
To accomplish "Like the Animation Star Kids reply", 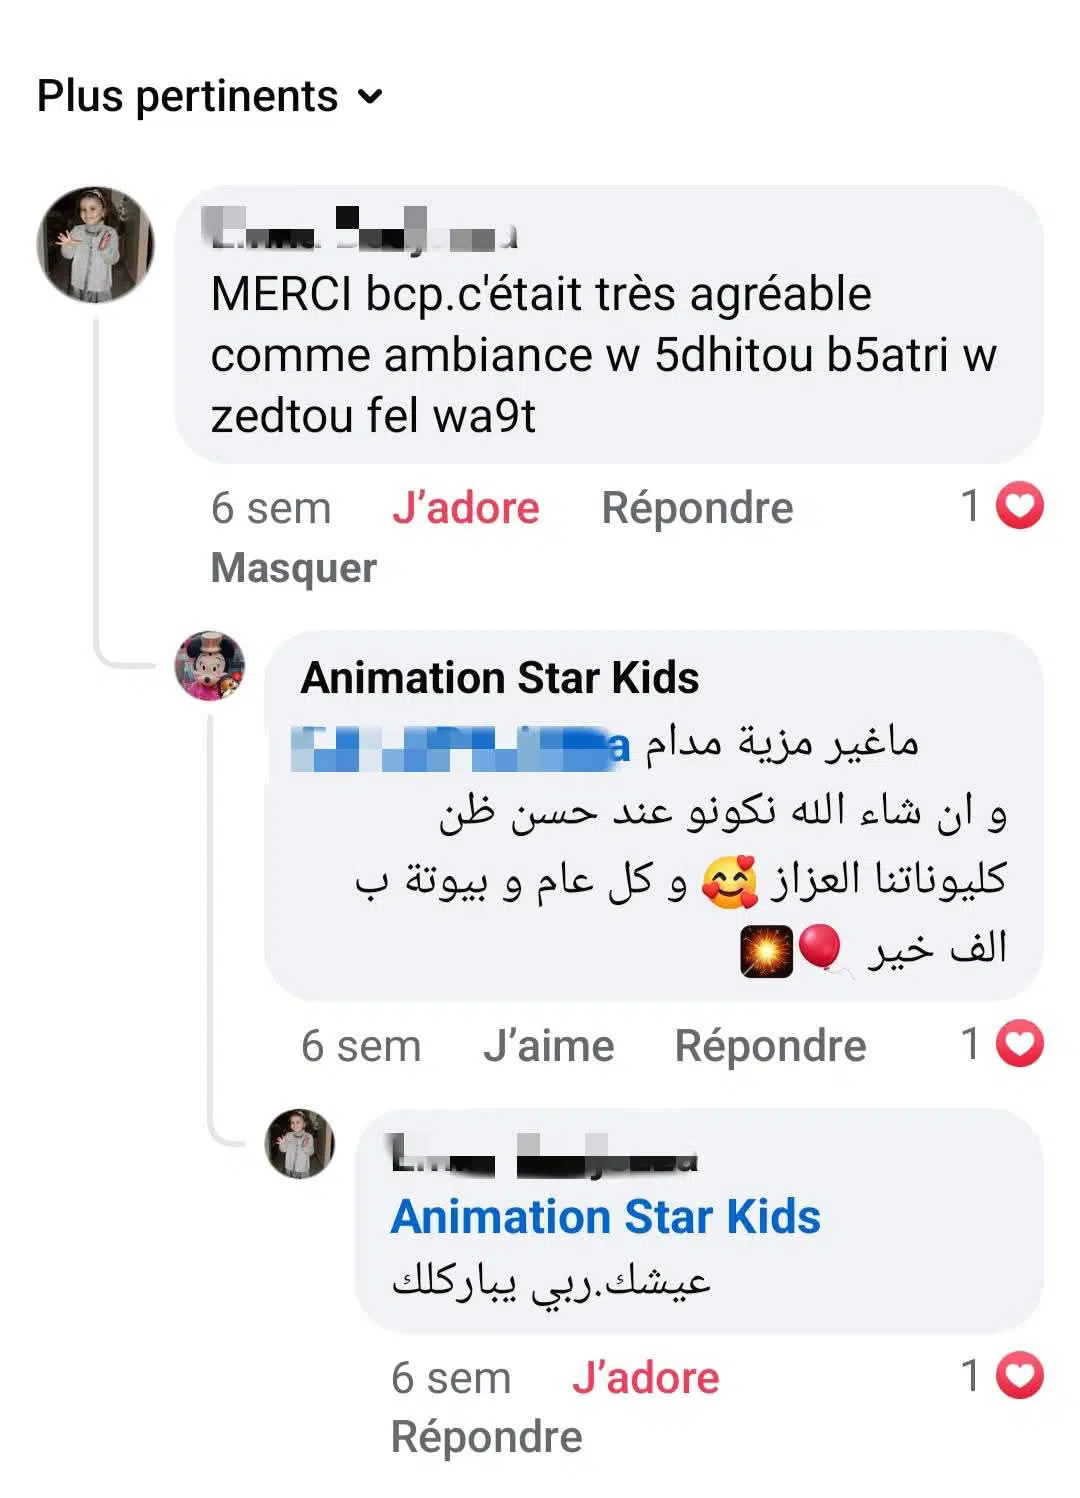I will tap(548, 1046).
